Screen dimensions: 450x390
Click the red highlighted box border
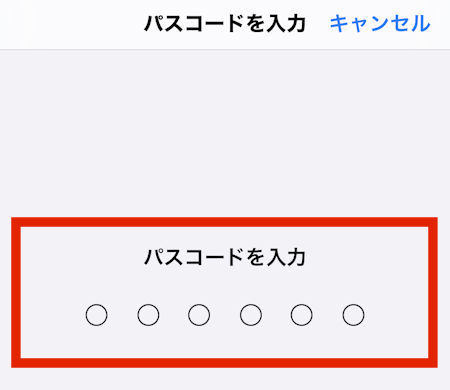224,222
